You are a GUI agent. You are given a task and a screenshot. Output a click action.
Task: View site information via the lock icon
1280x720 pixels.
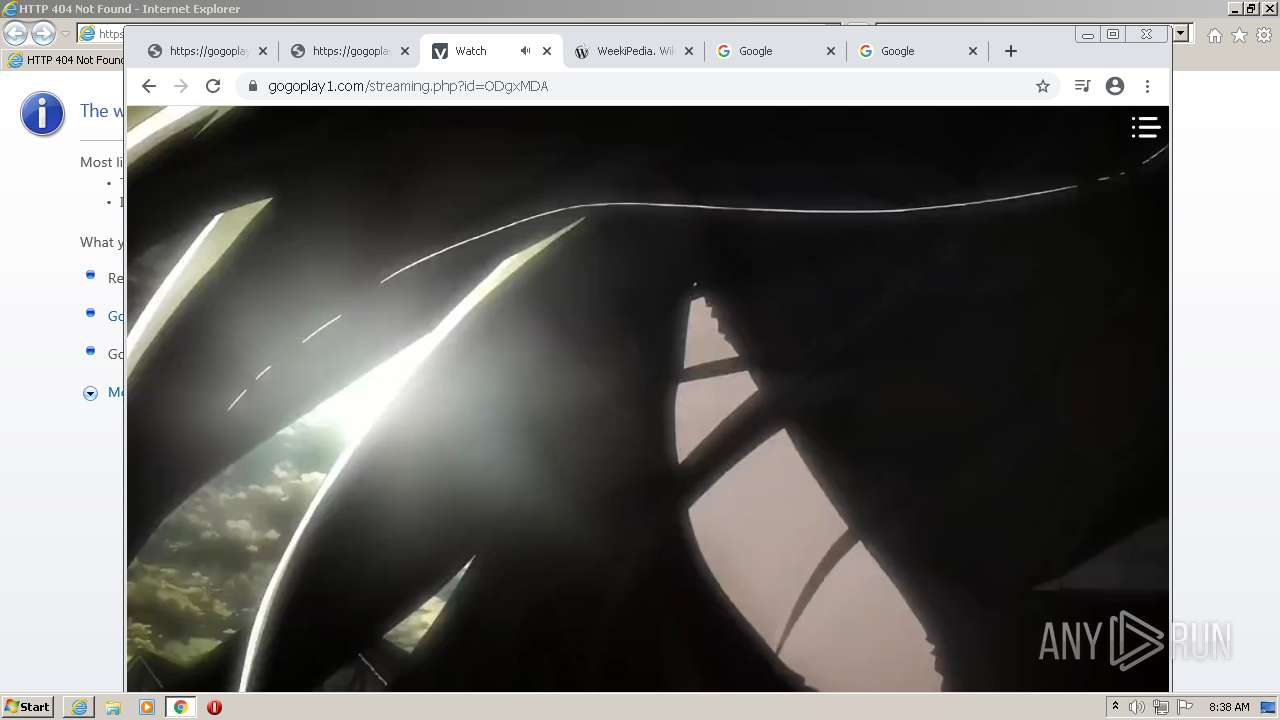pos(253,86)
